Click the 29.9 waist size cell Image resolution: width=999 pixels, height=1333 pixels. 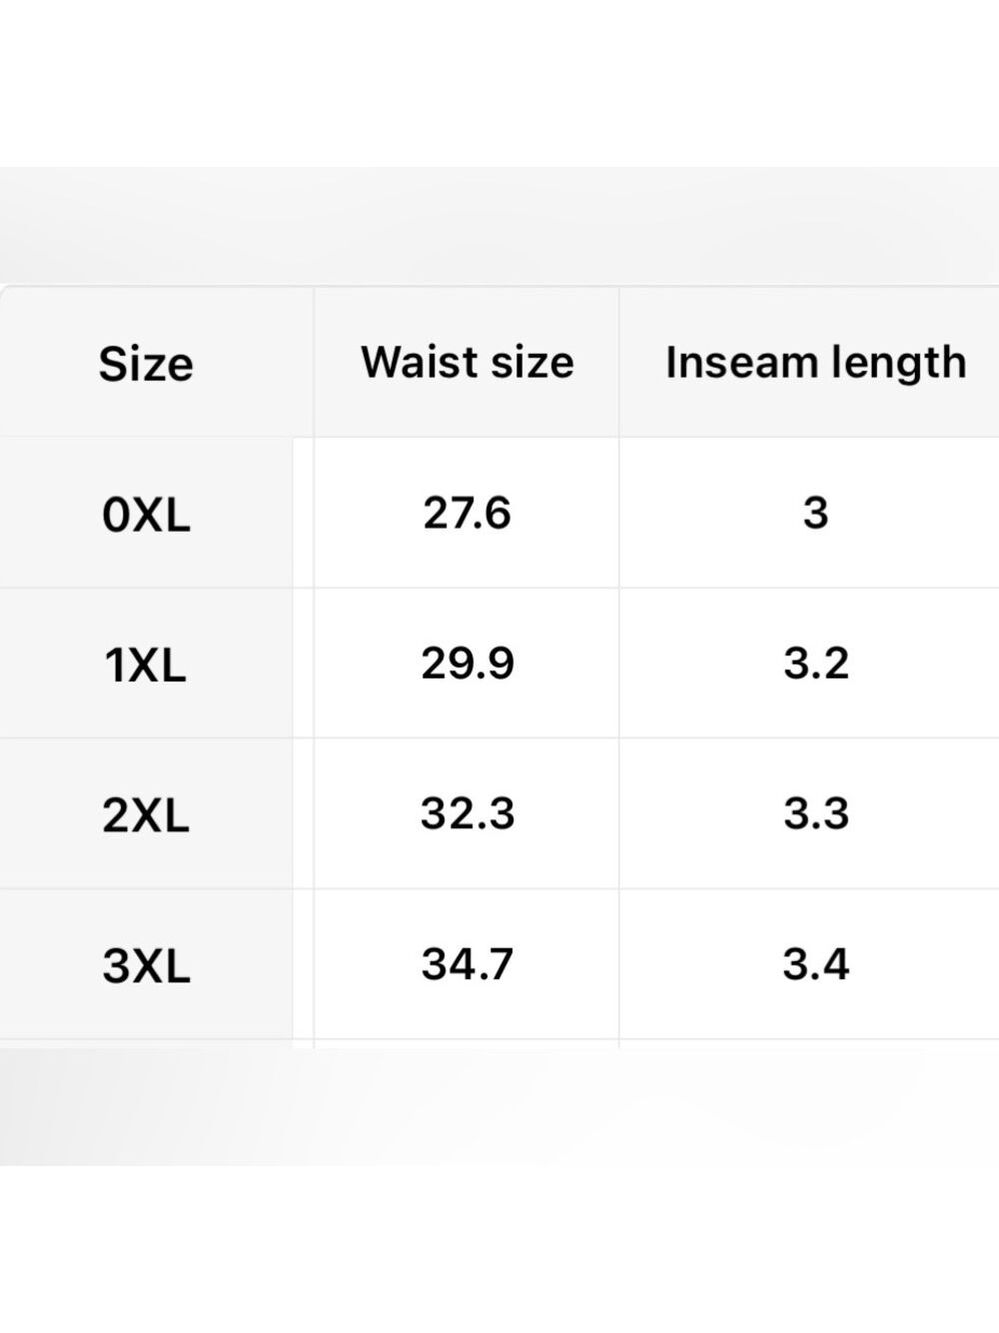(x=467, y=663)
